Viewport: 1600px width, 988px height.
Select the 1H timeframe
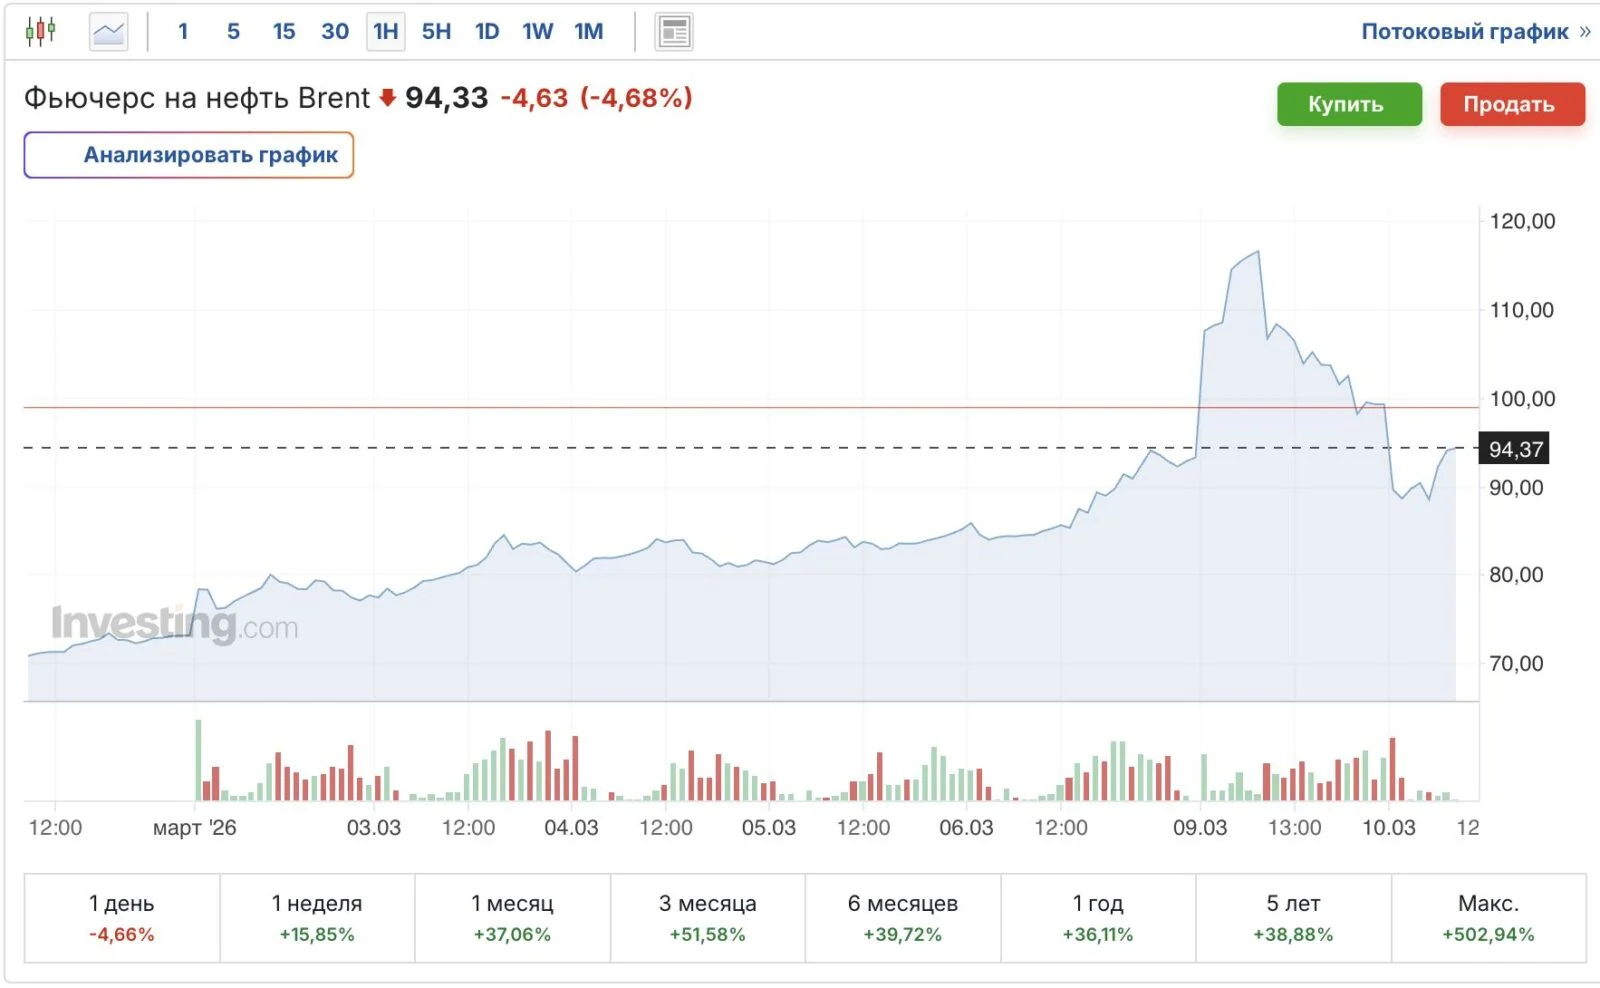[386, 32]
